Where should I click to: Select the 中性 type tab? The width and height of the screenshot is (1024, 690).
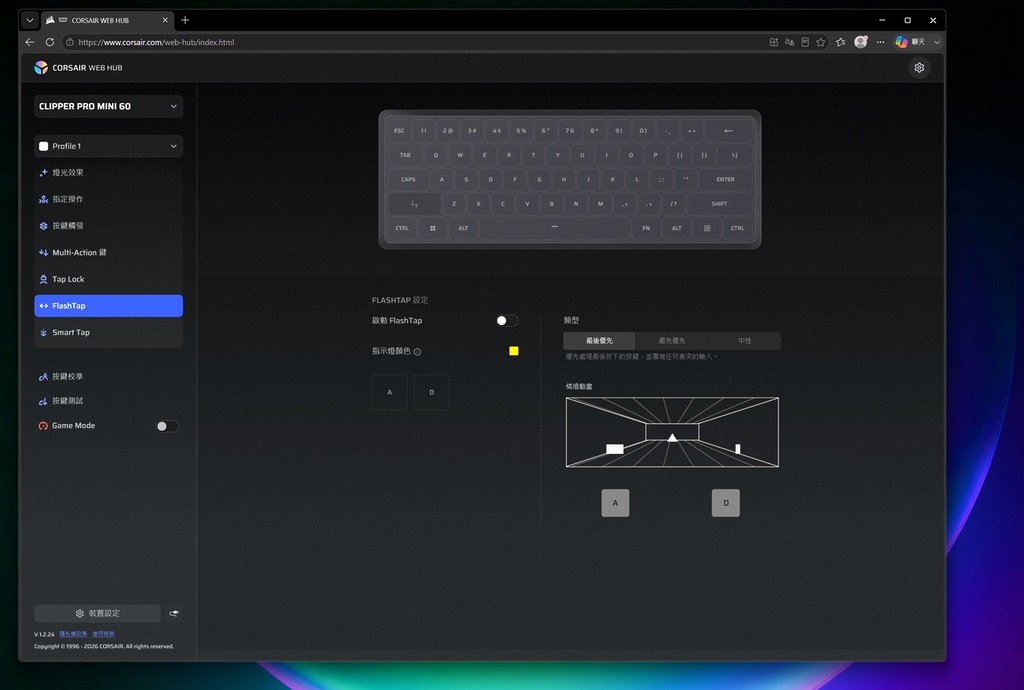point(744,341)
